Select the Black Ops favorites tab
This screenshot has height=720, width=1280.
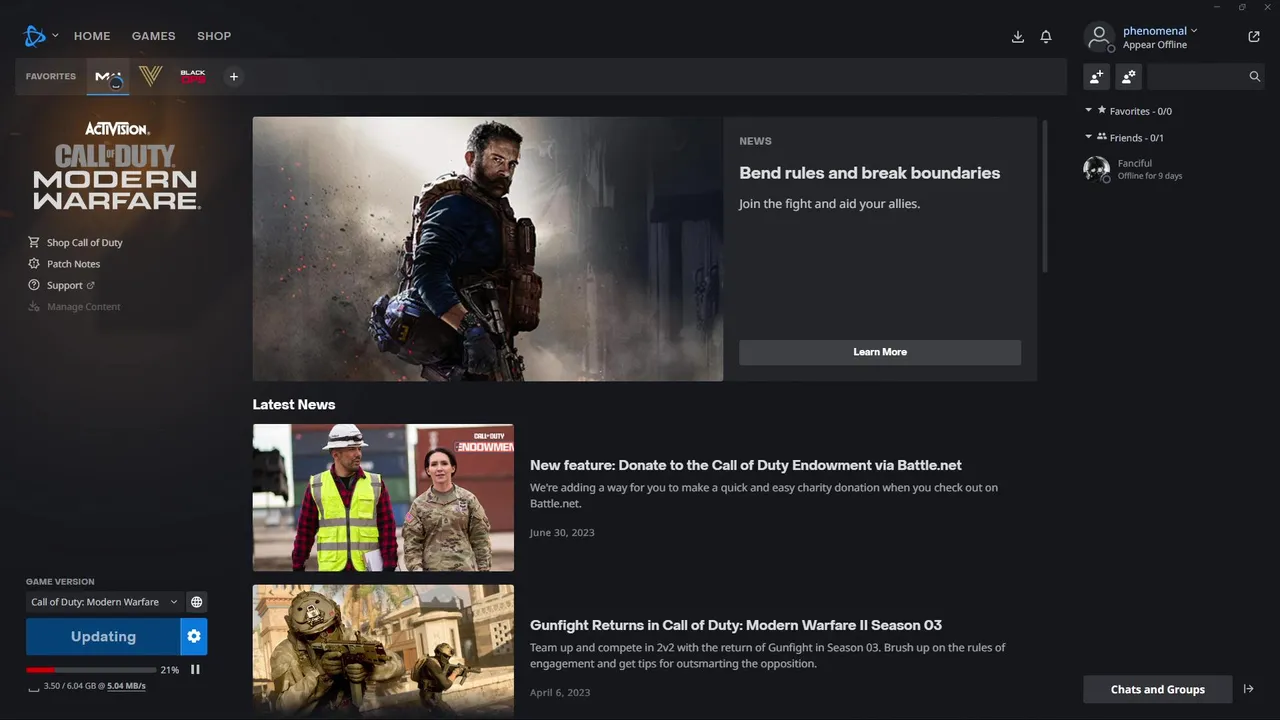point(193,76)
